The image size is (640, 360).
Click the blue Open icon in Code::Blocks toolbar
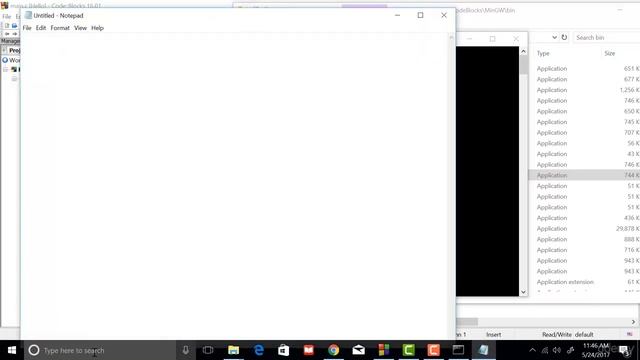(15, 25)
